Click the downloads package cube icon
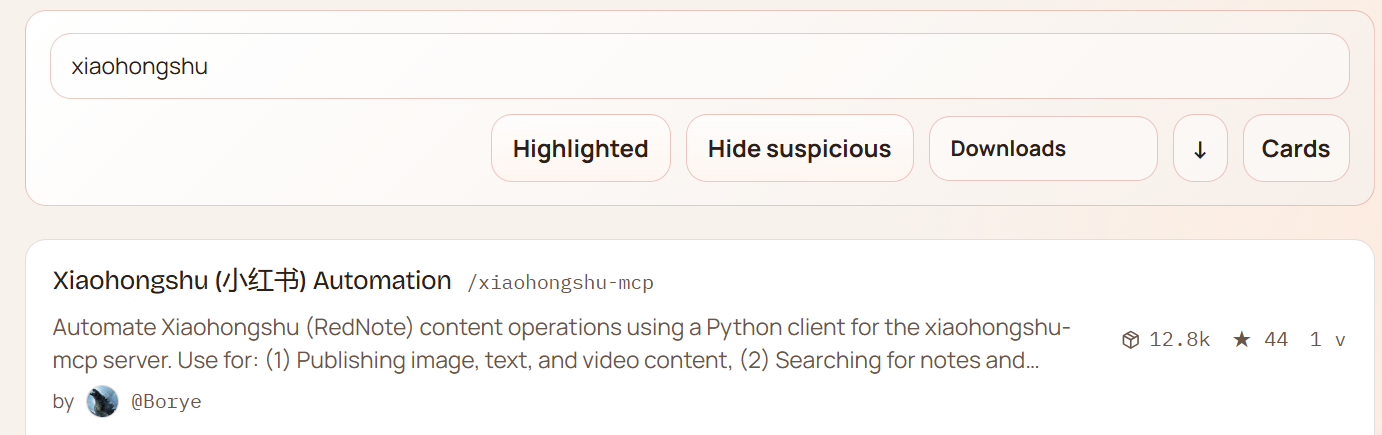 click(x=1131, y=340)
